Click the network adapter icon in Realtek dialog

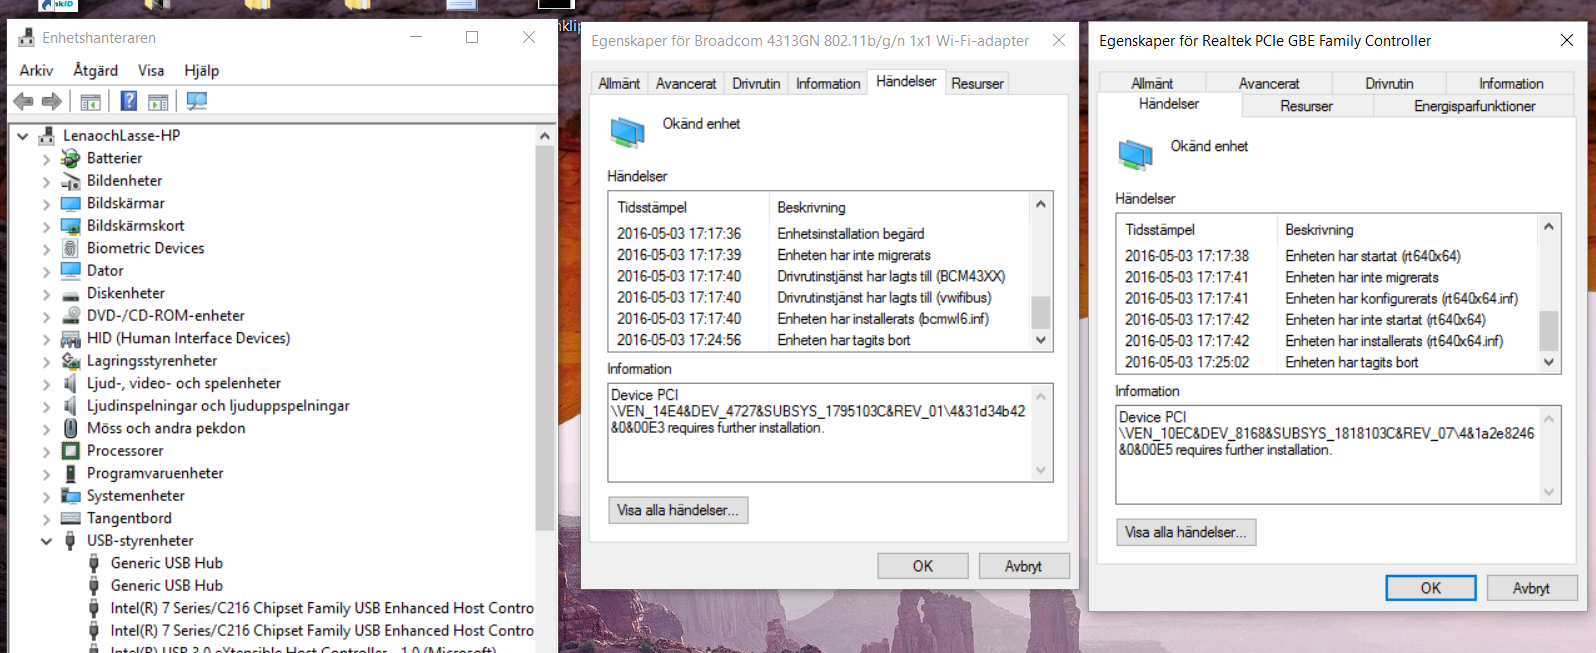[x=1136, y=154]
